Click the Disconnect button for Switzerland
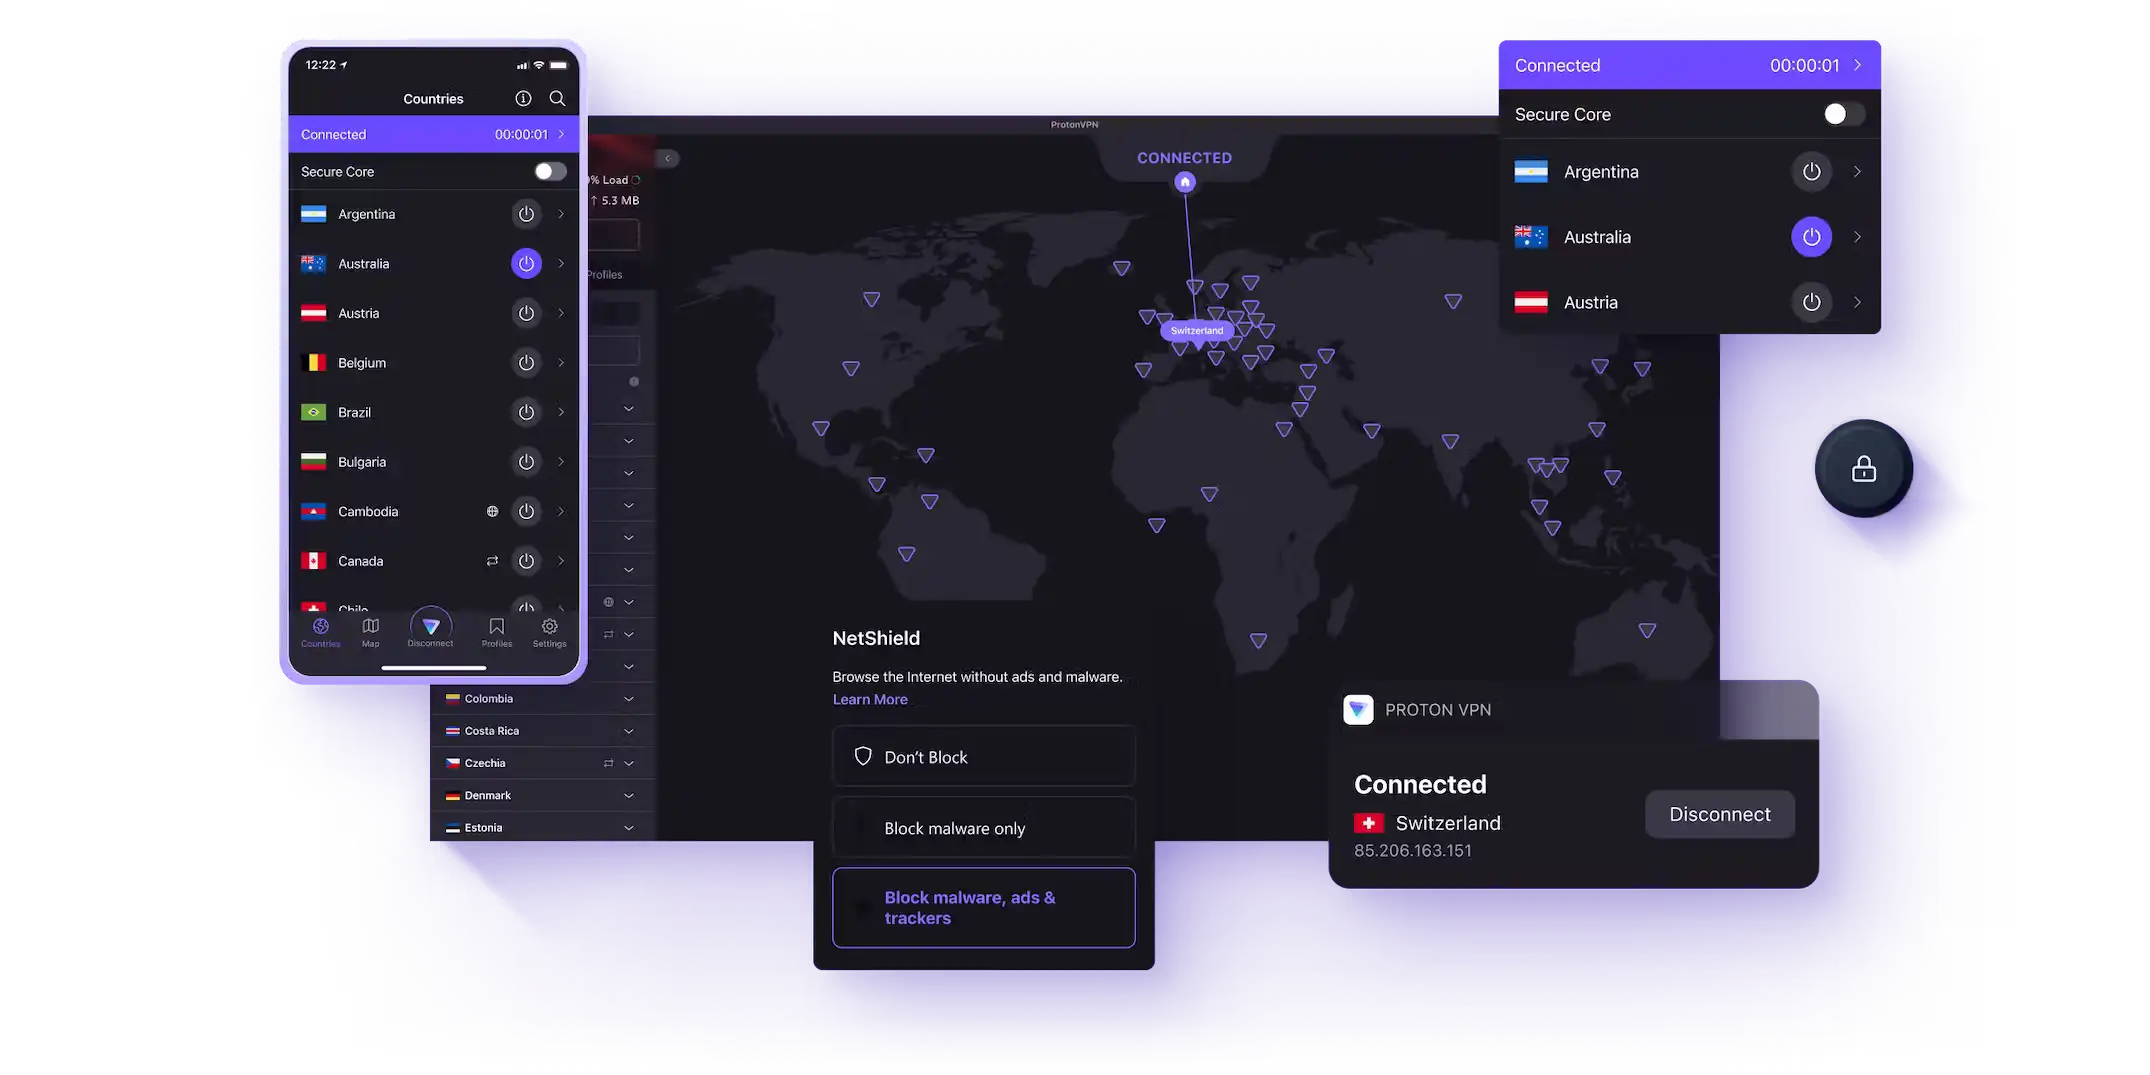This screenshot has width=2150, height=1075. [1719, 815]
